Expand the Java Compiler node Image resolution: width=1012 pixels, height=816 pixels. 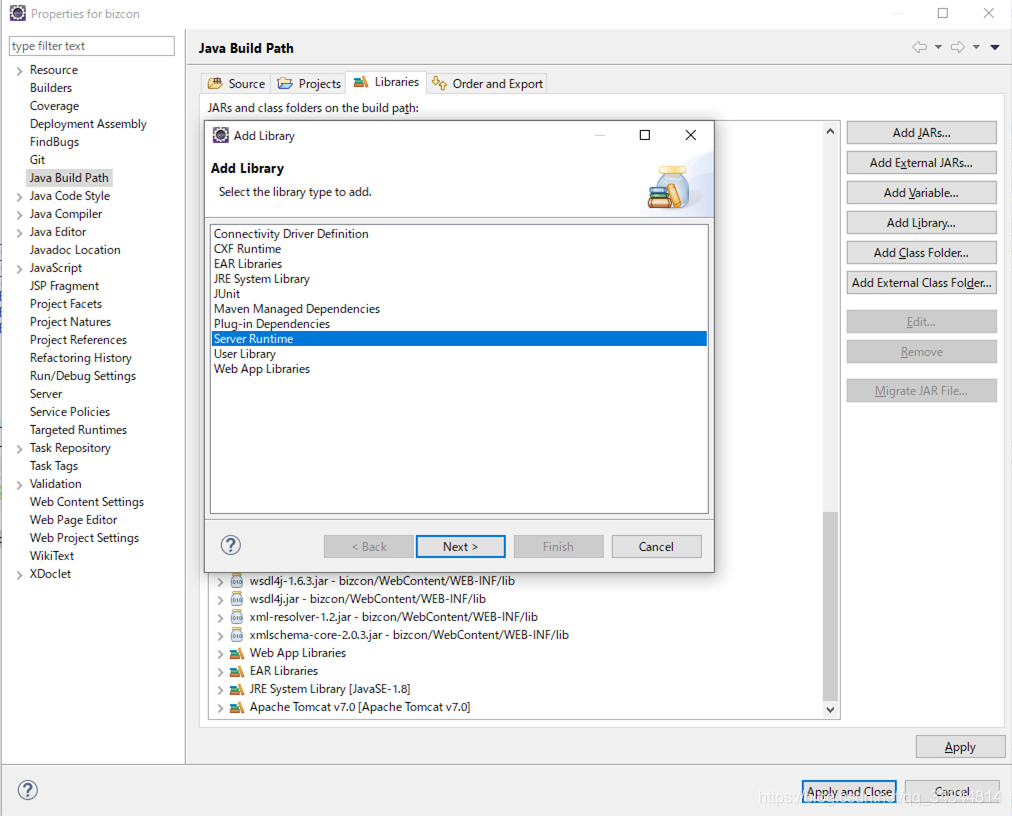(19, 215)
